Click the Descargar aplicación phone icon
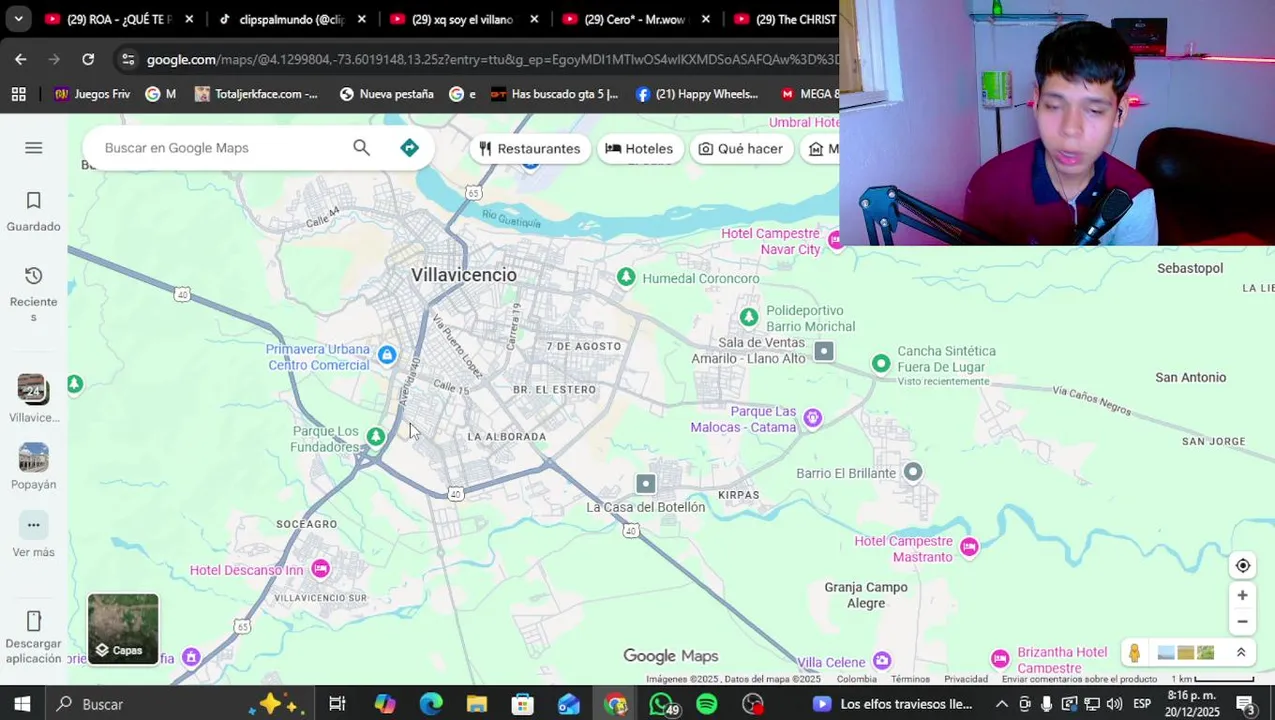Image resolution: width=1275 pixels, height=720 pixels. pos(33,621)
